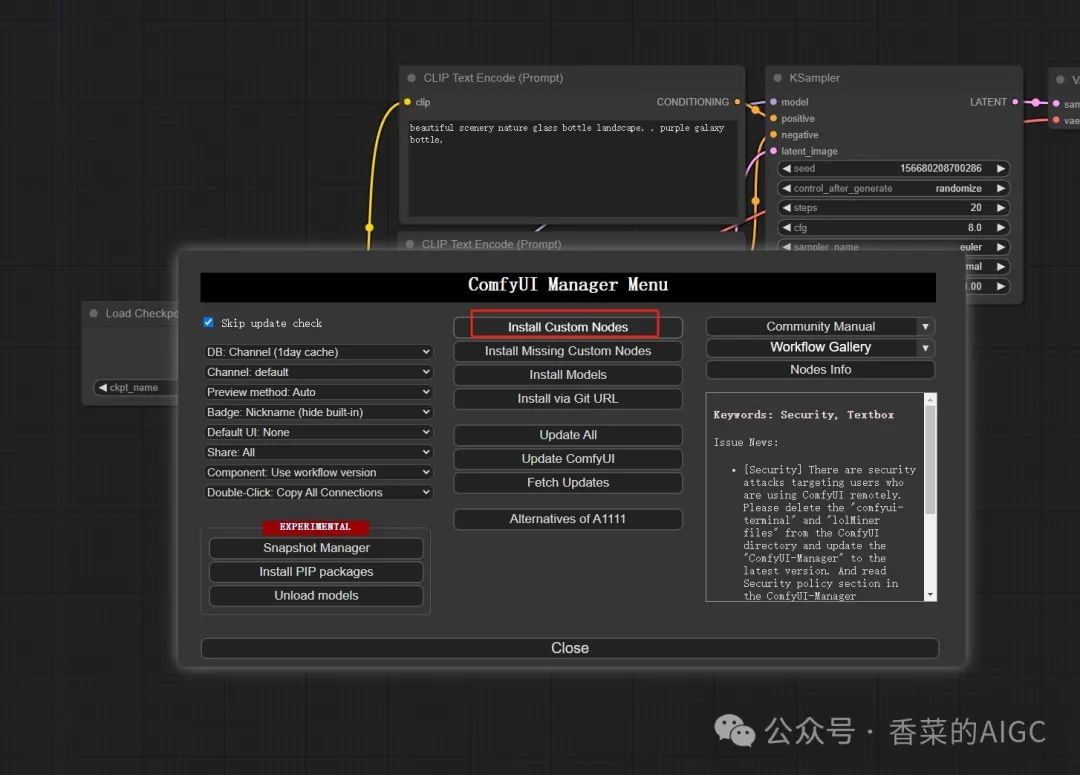Open the Badge: Nickname dropdown
This screenshot has width=1080, height=775.
pos(318,412)
